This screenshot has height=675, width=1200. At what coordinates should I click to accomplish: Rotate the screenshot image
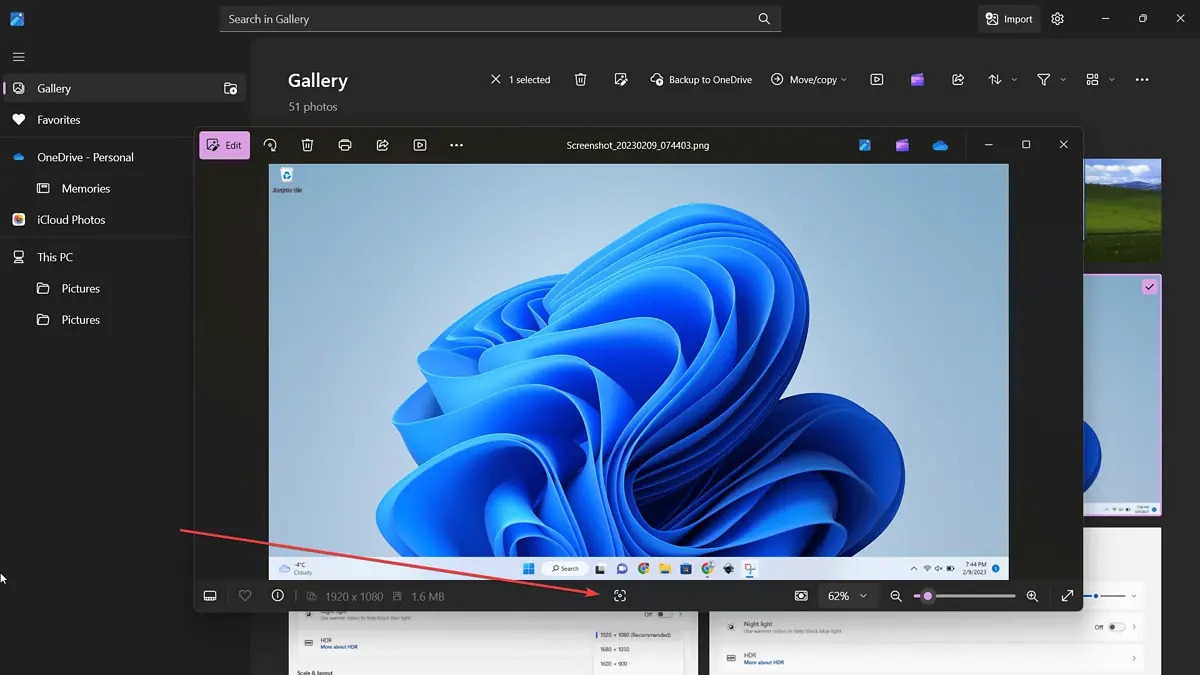coord(270,145)
